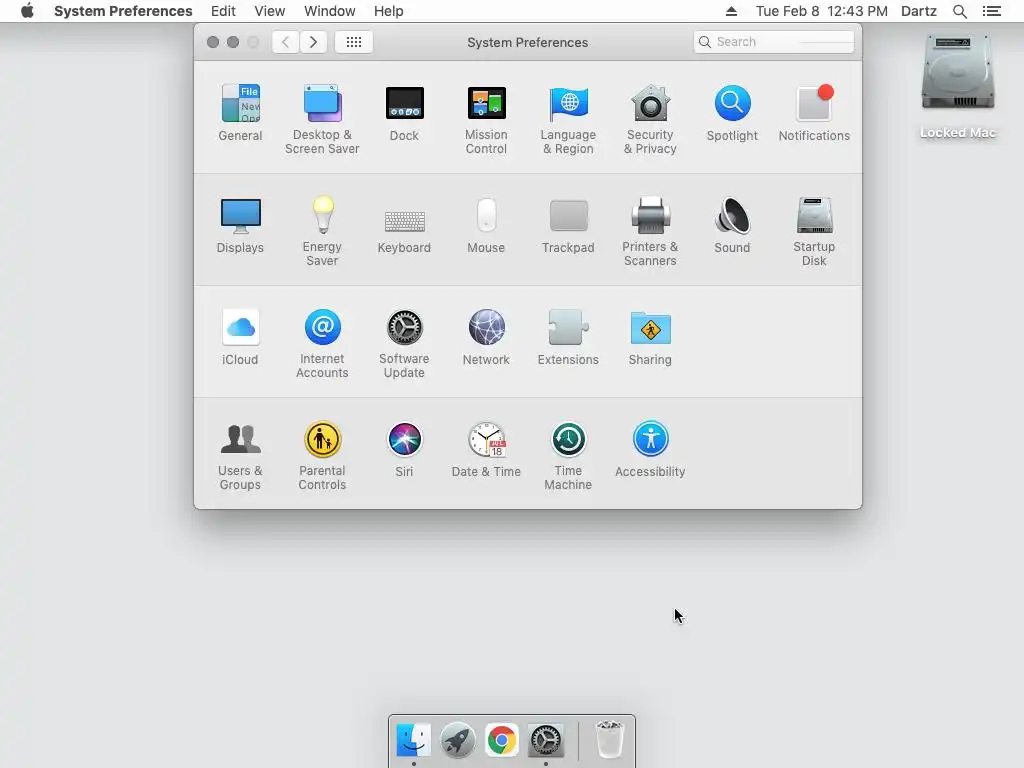Open Spotlight search from menu bar
The image size is (1024, 768).
960,11
